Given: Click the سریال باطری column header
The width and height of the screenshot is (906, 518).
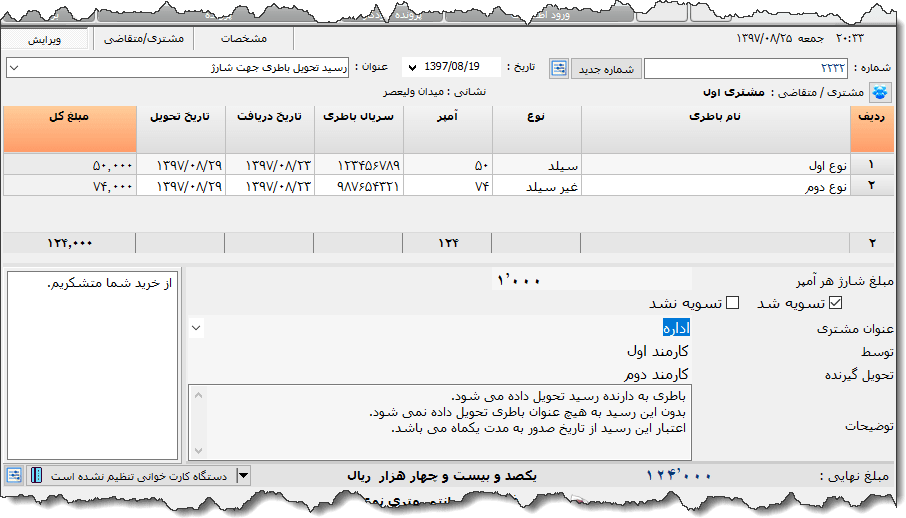Looking at the screenshot, I should pos(359,129).
